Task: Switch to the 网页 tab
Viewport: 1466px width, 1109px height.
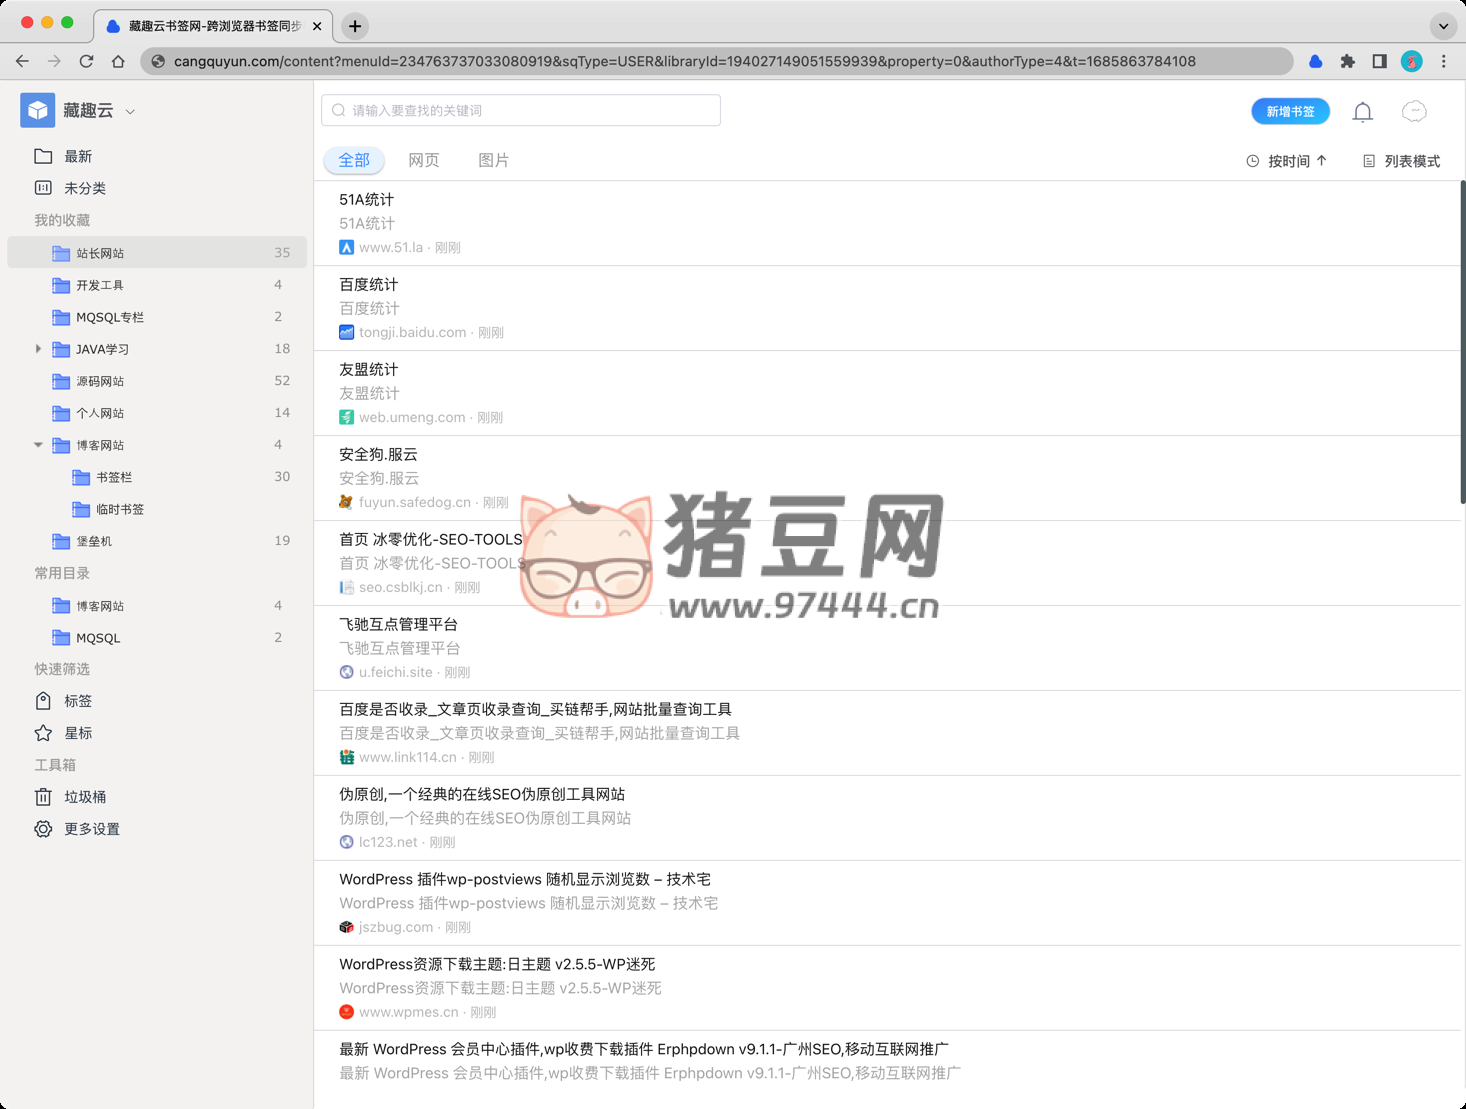Action: click(x=424, y=160)
